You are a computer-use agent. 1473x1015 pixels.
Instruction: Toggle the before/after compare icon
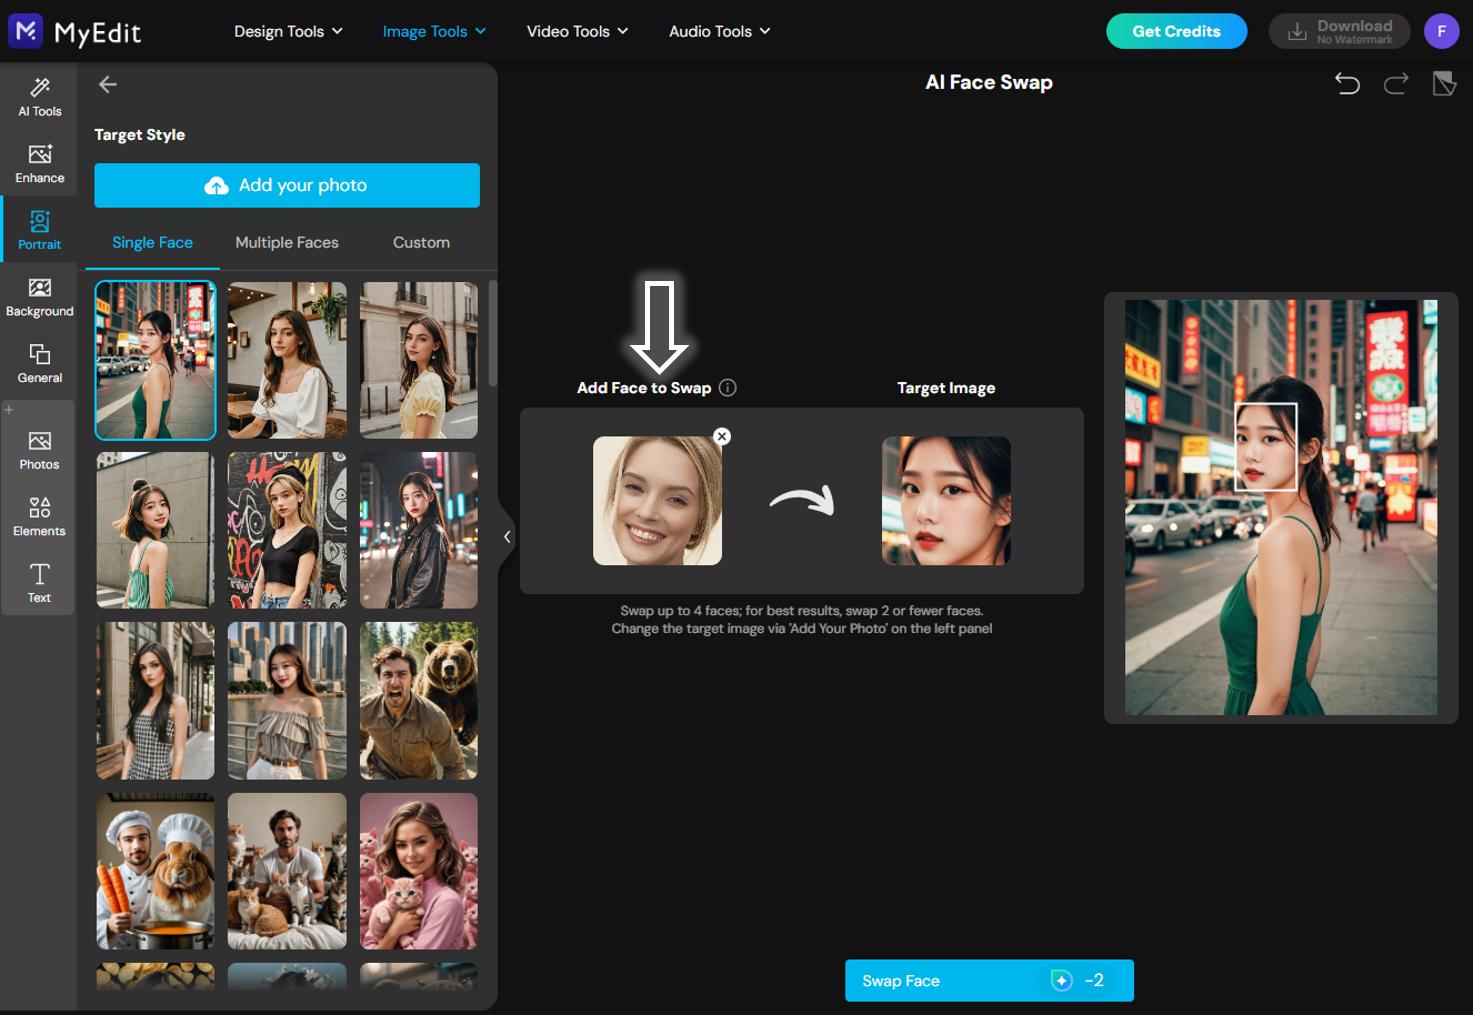(x=1444, y=84)
